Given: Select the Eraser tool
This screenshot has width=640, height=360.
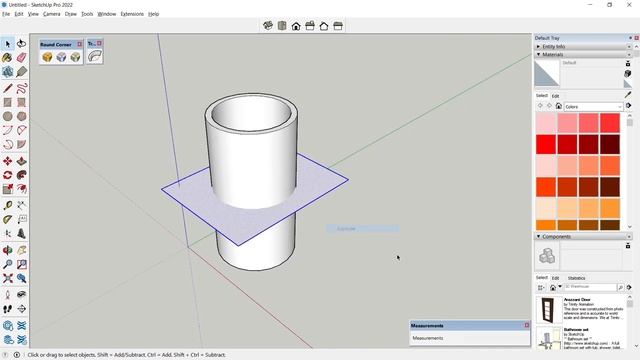Looking at the screenshot, I should coord(22,58).
